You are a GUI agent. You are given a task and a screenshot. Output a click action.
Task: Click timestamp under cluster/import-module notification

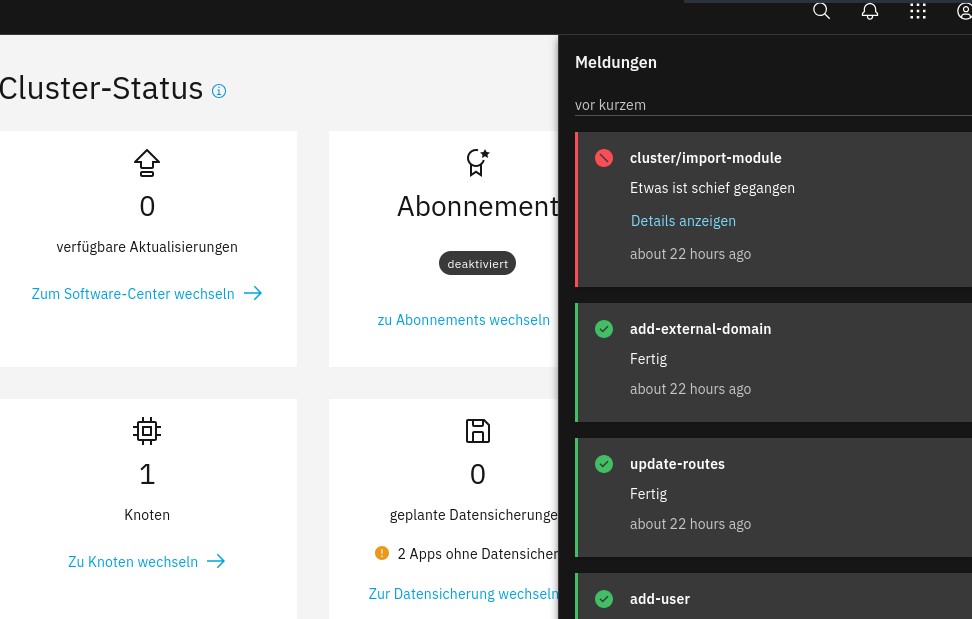(x=691, y=254)
